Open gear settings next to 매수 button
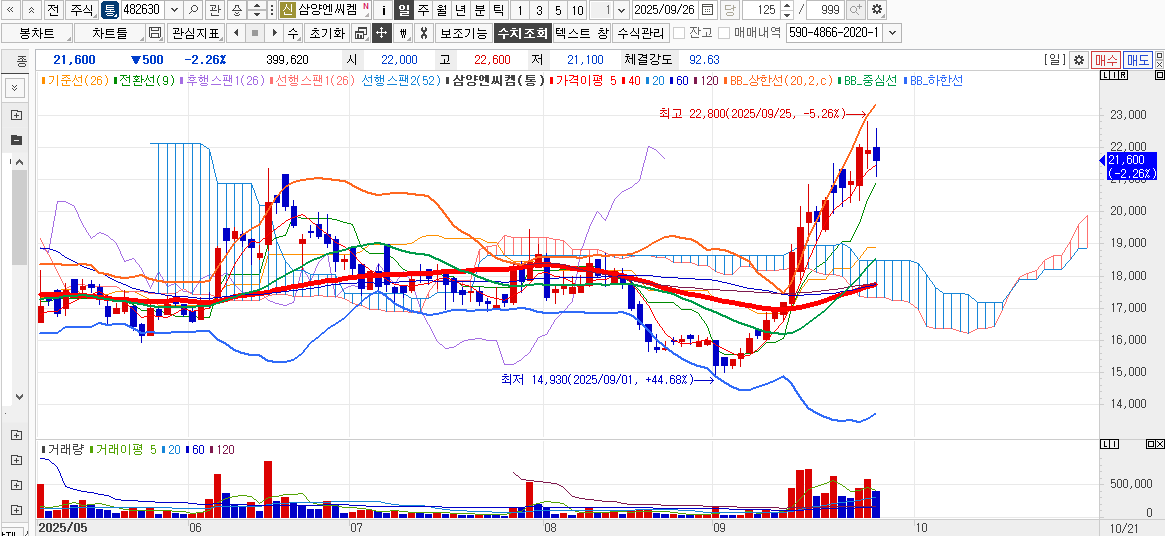The image size is (1165, 536). click(x=1078, y=60)
